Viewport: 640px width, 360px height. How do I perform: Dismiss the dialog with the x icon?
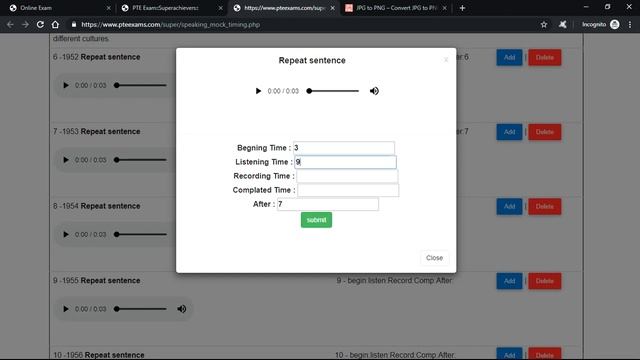[x=446, y=60]
